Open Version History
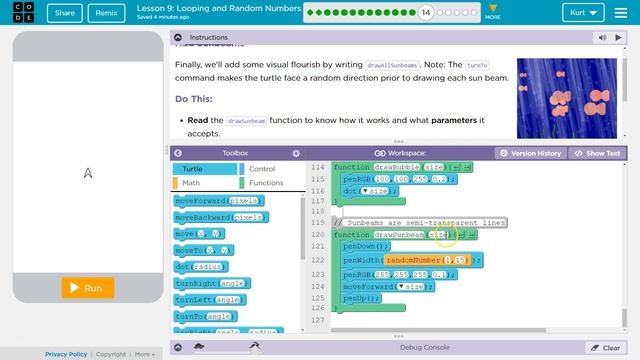 pyautogui.click(x=531, y=153)
